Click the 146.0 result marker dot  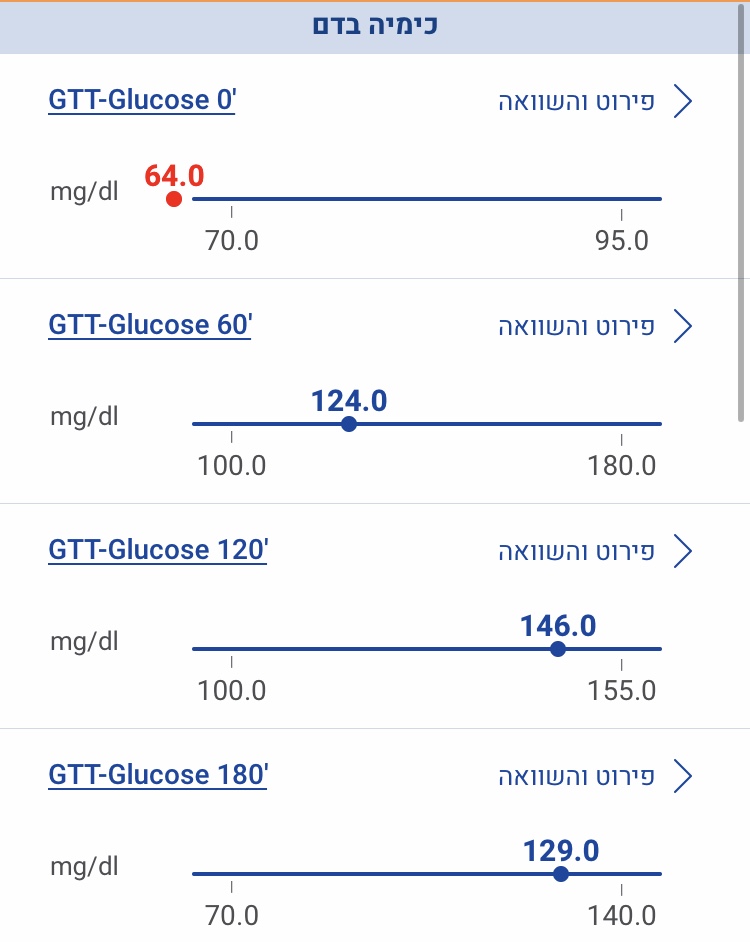[x=558, y=649]
